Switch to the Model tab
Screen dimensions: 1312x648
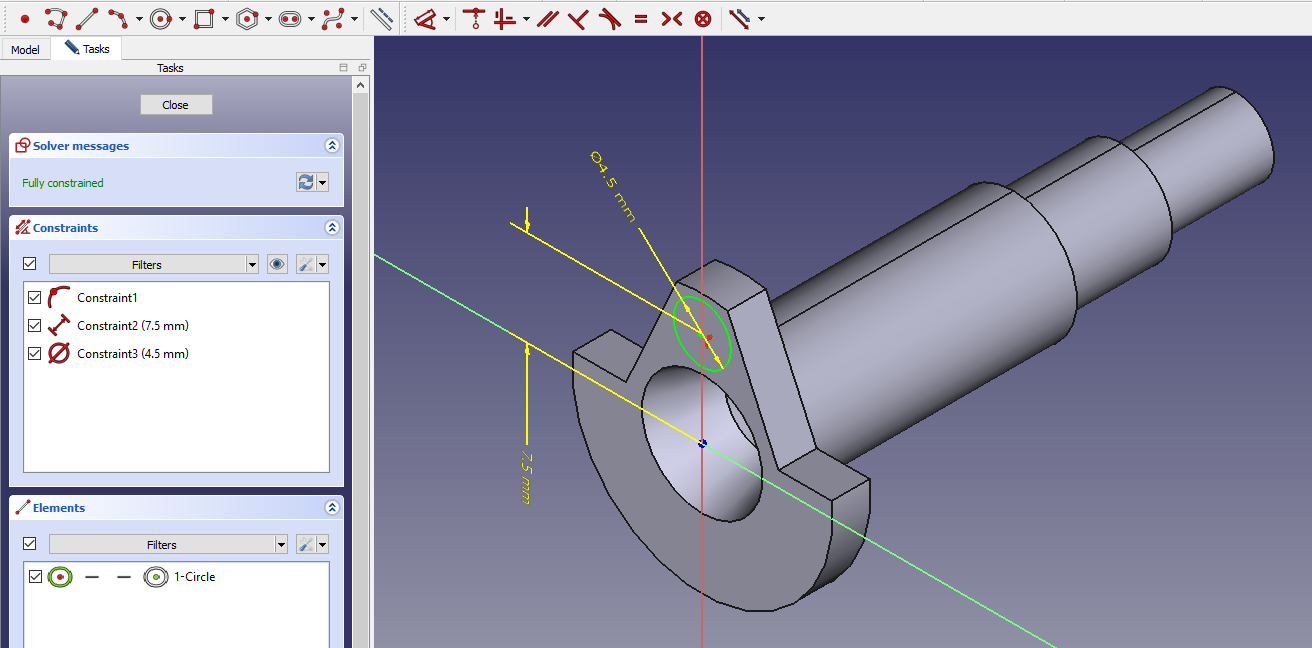[25, 49]
